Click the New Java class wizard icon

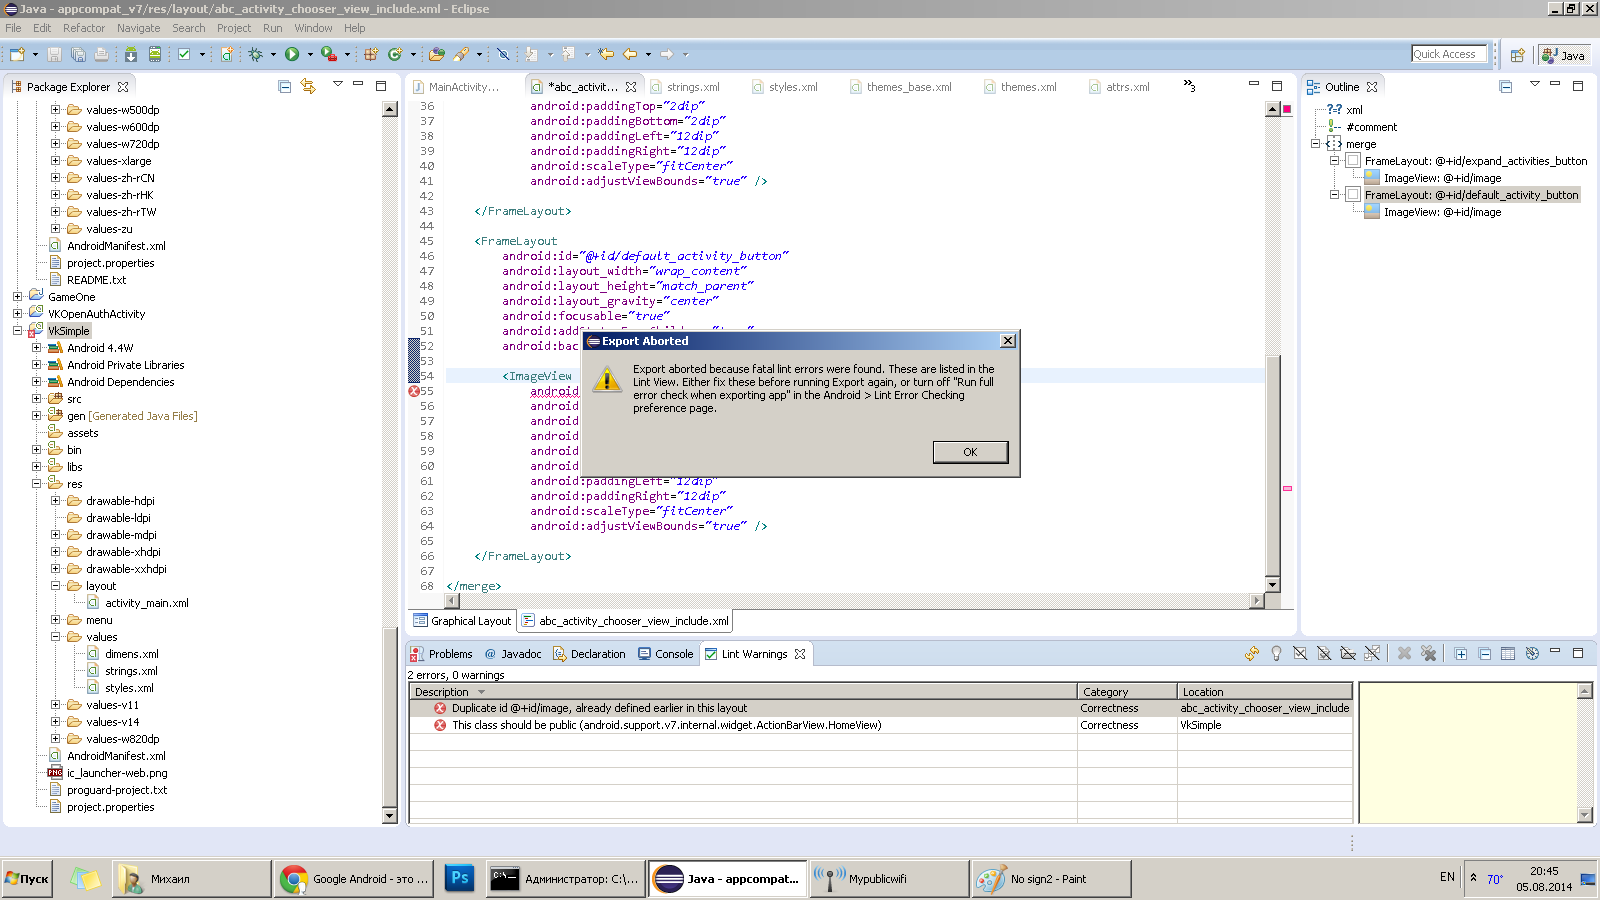[395, 54]
